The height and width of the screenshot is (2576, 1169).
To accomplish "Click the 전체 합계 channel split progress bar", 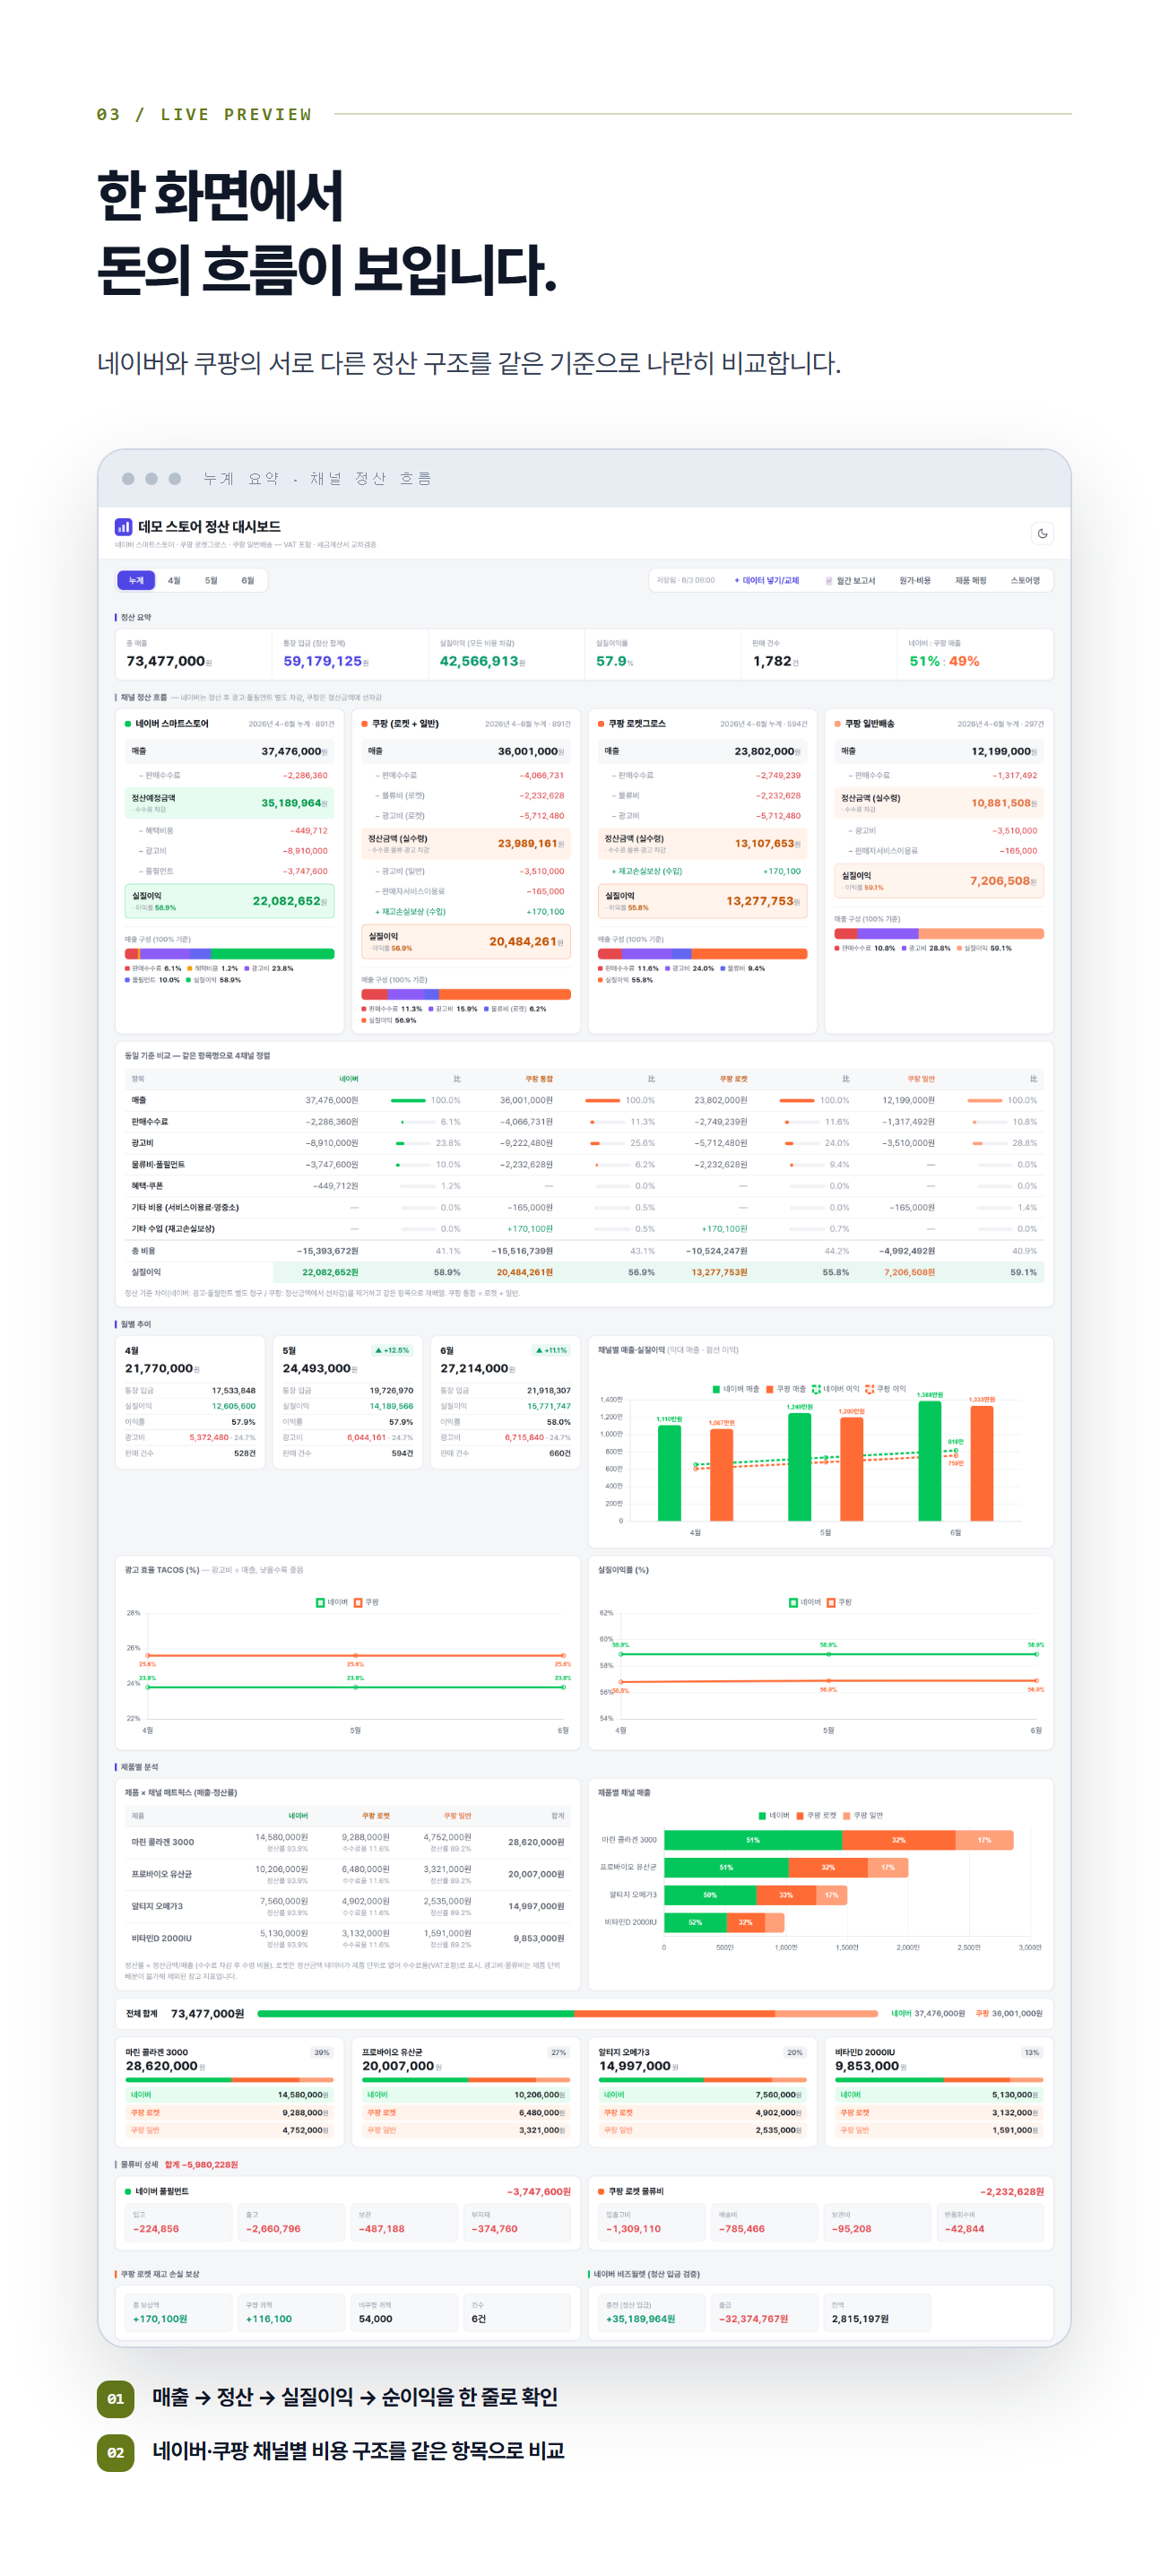I will point(567,2013).
